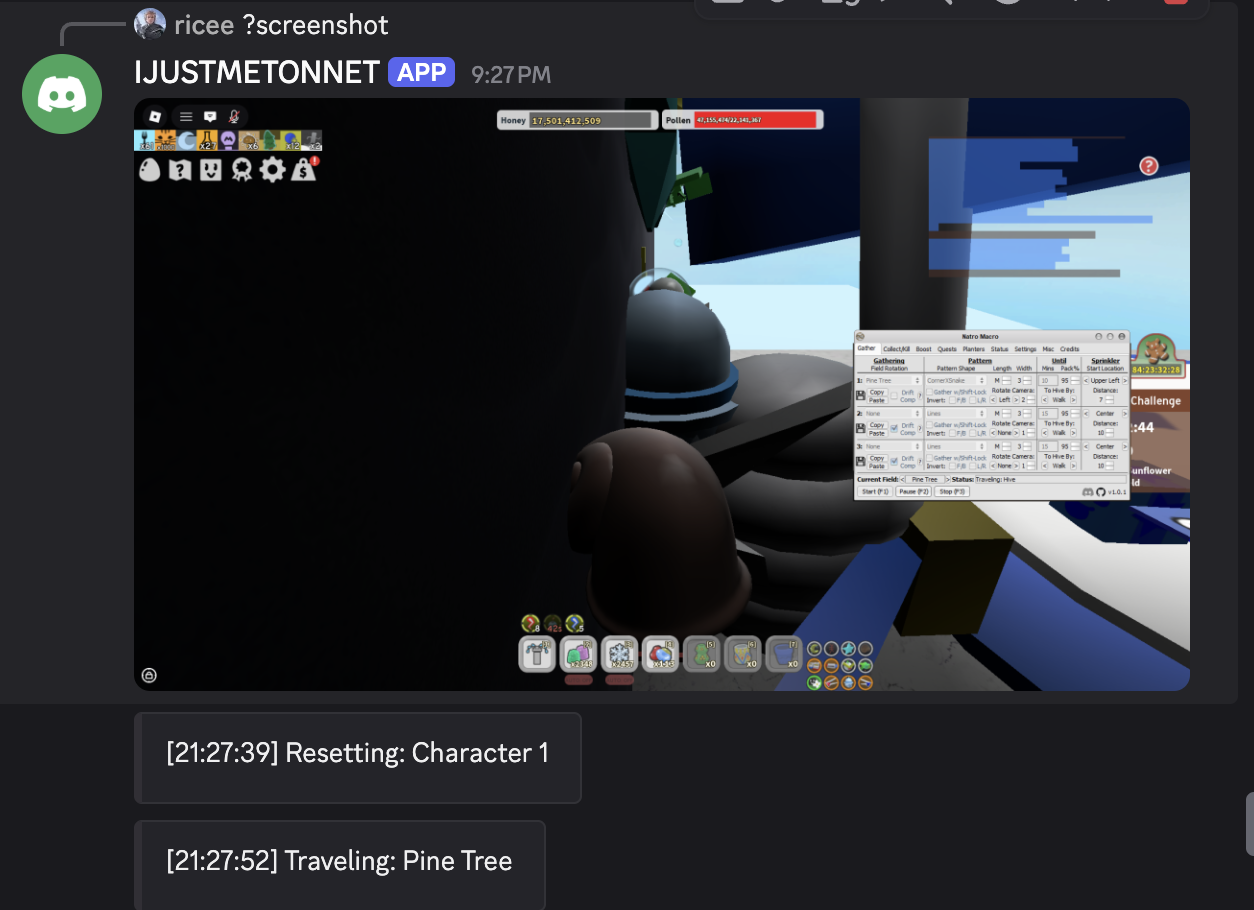Click the IJUSTMETONNET username
The image size is (1254, 910).
[x=257, y=73]
